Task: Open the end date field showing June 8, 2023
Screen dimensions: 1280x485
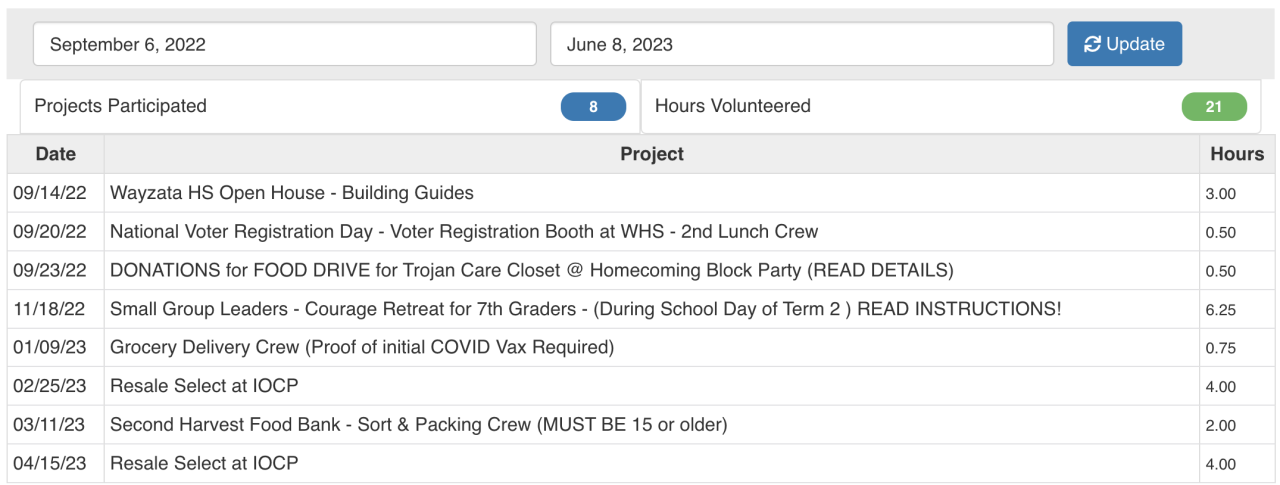Action: (801, 44)
